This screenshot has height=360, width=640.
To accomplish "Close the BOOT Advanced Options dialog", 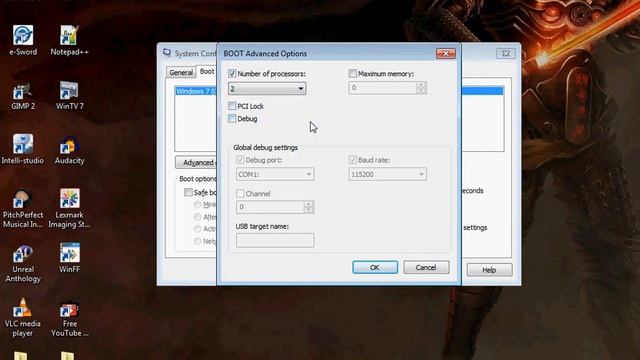I will pyautogui.click(x=445, y=53).
